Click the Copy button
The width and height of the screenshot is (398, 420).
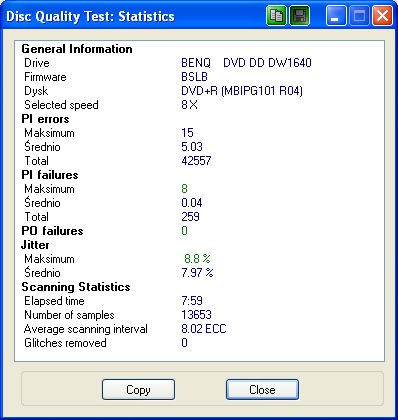pos(138,389)
